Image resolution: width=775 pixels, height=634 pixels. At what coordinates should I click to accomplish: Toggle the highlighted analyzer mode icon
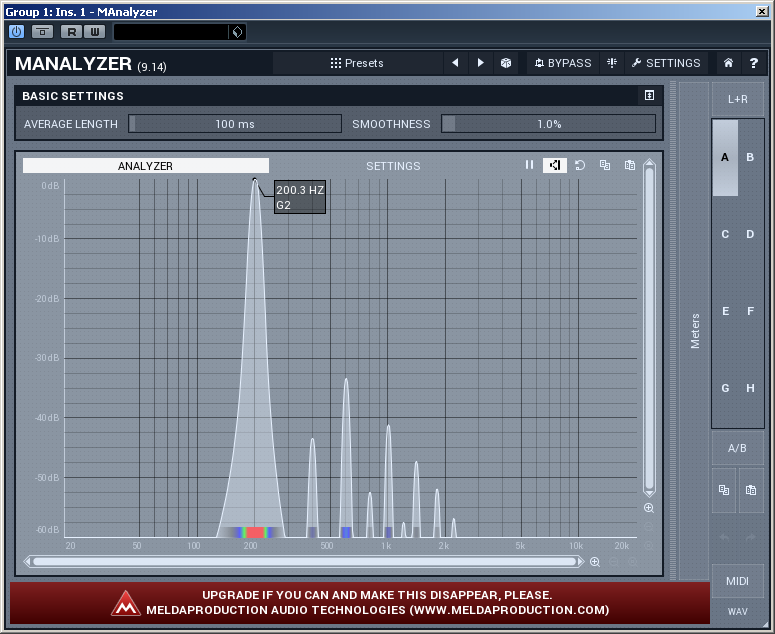coord(555,165)
